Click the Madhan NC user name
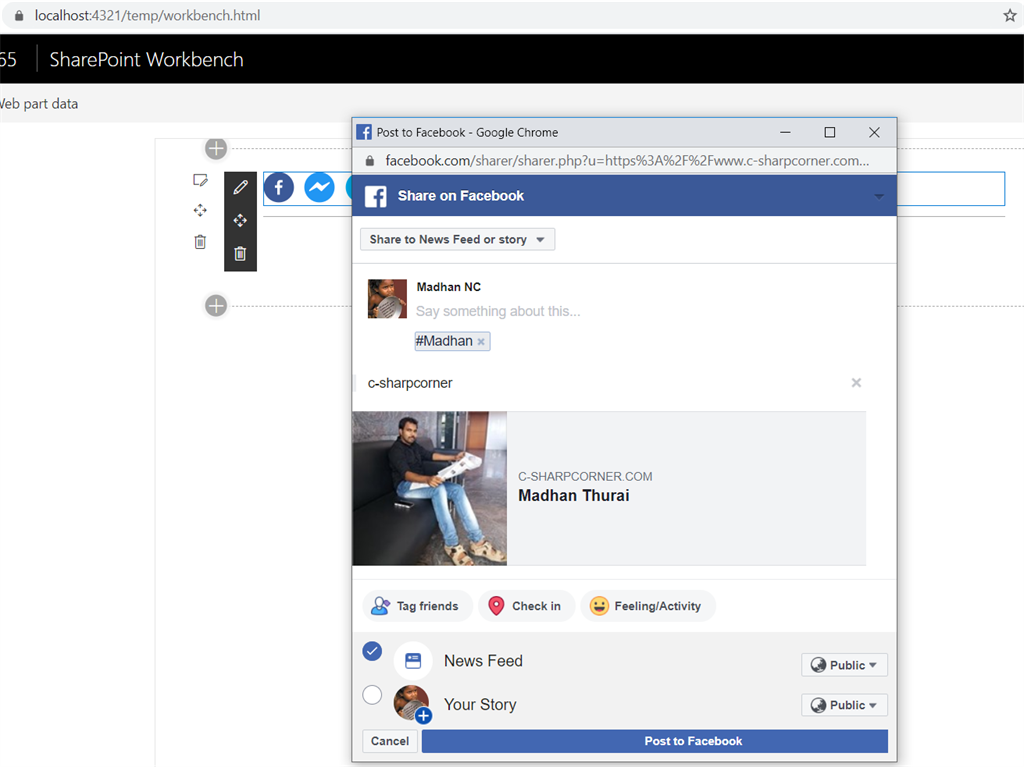The image size is (1024, 767). coord(449,287)
